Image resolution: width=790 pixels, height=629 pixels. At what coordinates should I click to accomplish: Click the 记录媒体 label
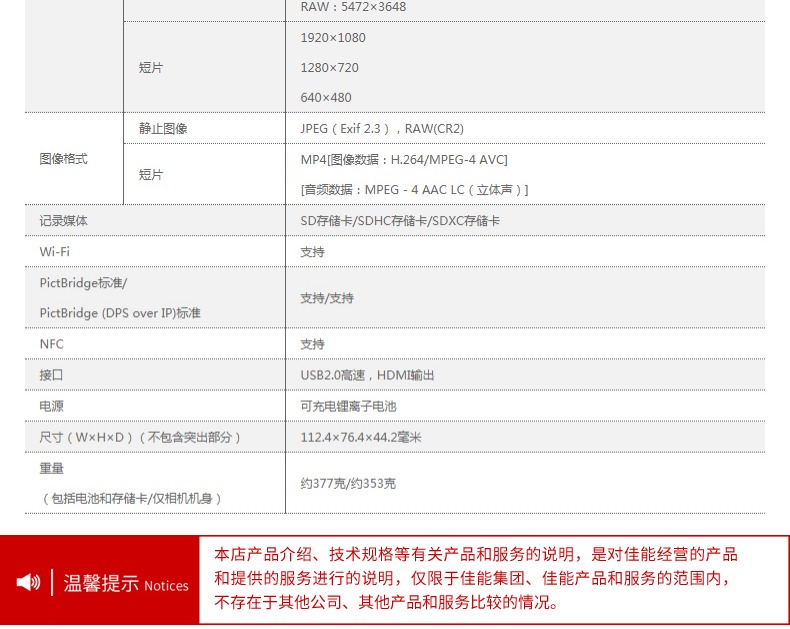(64, 221)
